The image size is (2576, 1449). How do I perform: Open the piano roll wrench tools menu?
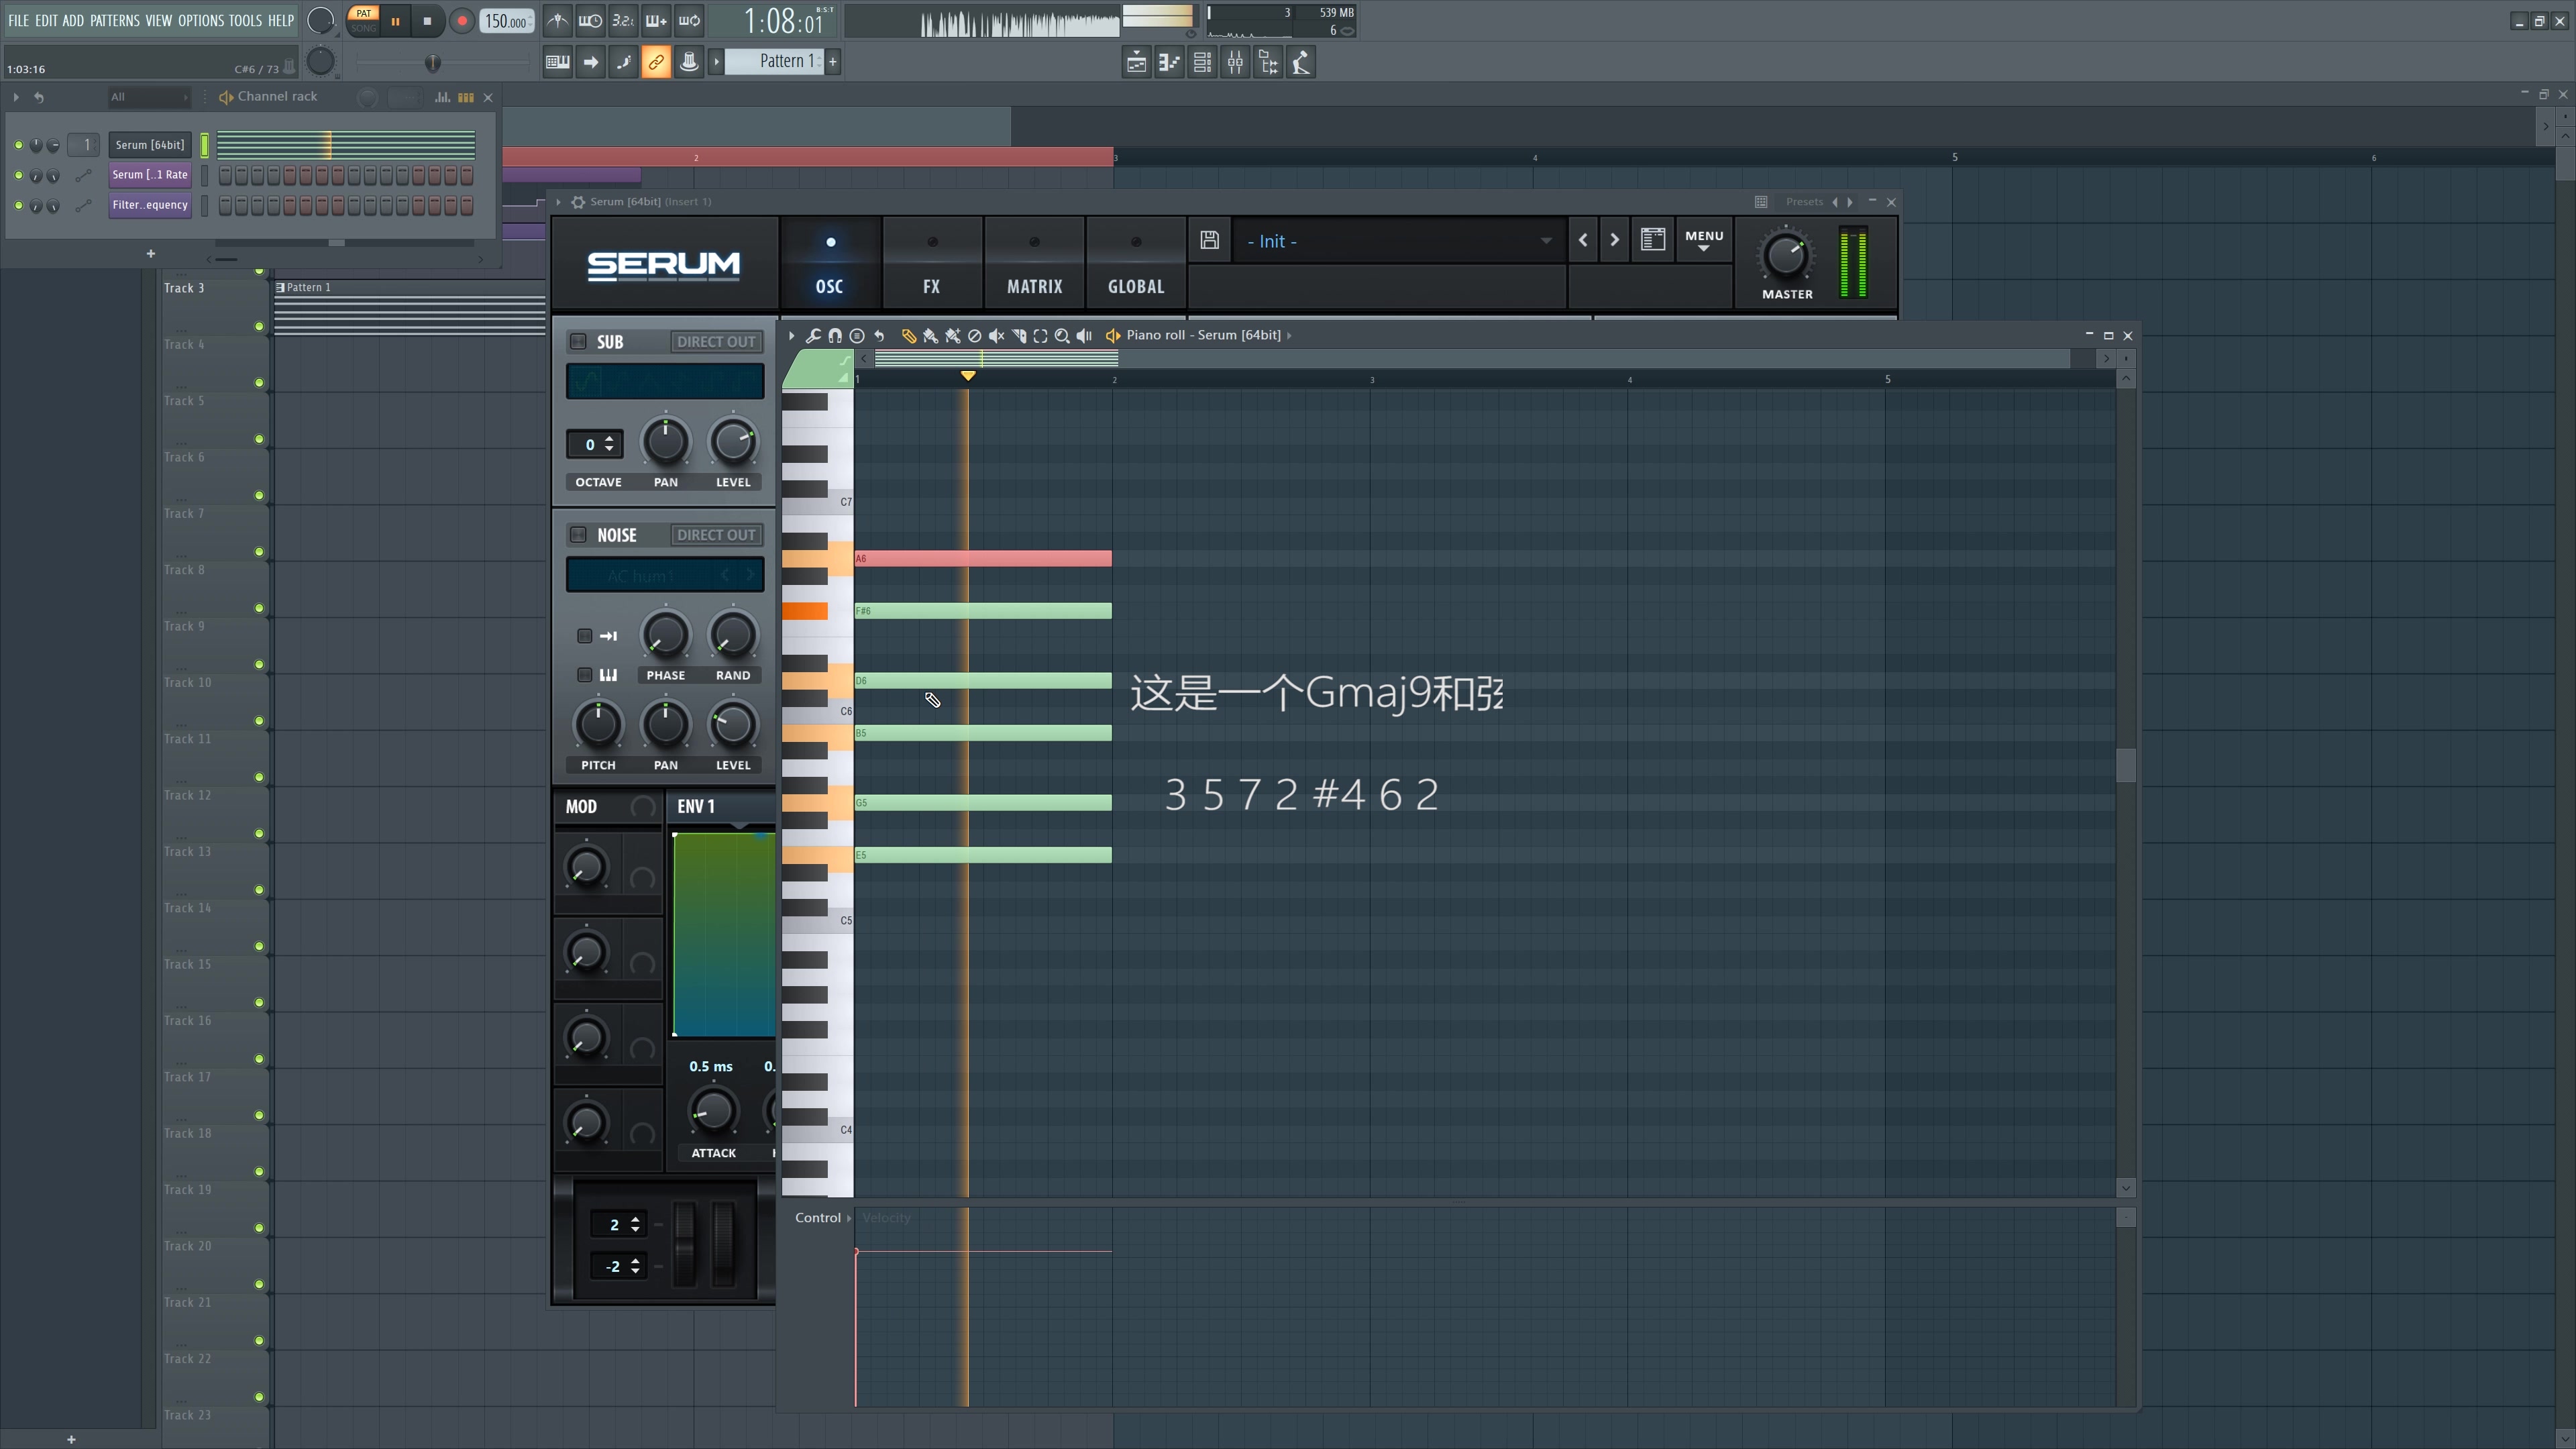[x=813, y=336]
